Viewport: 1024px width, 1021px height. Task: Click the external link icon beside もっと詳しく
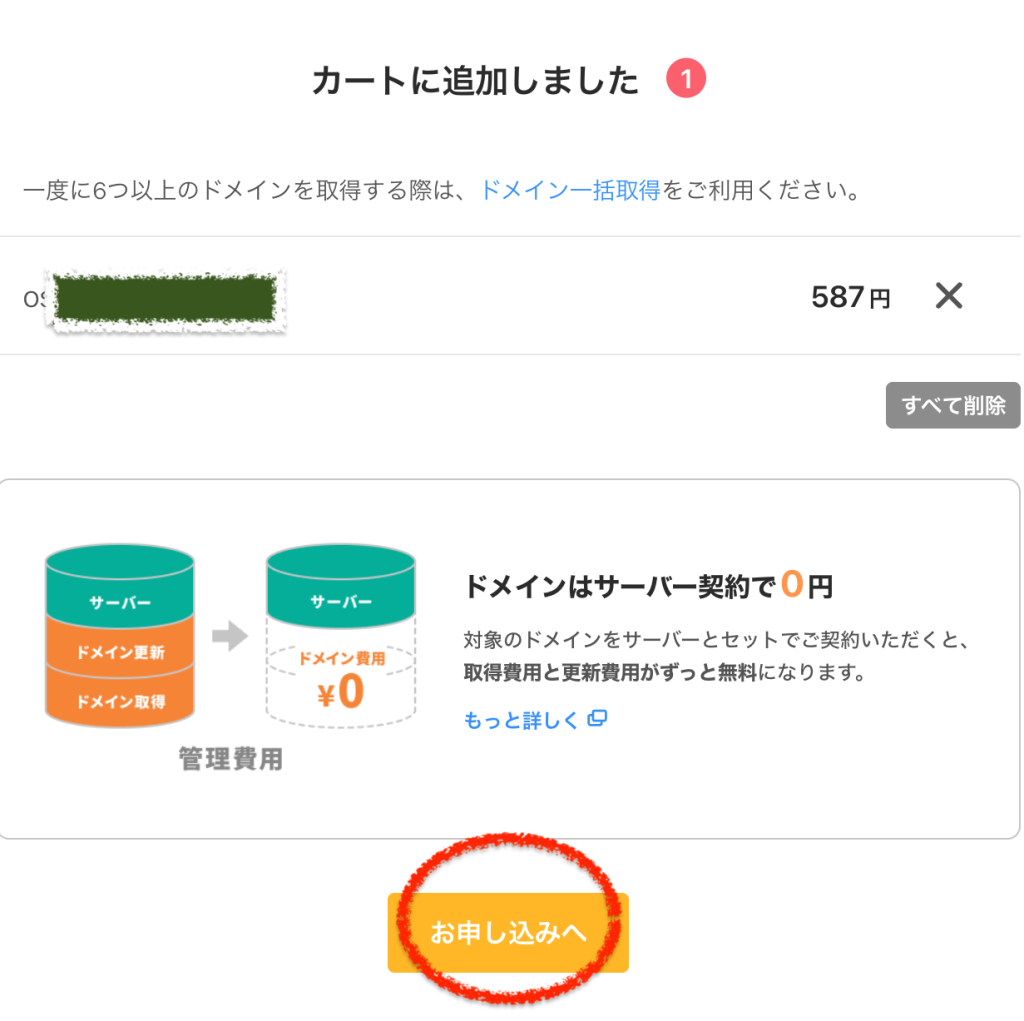coord(598,719)
